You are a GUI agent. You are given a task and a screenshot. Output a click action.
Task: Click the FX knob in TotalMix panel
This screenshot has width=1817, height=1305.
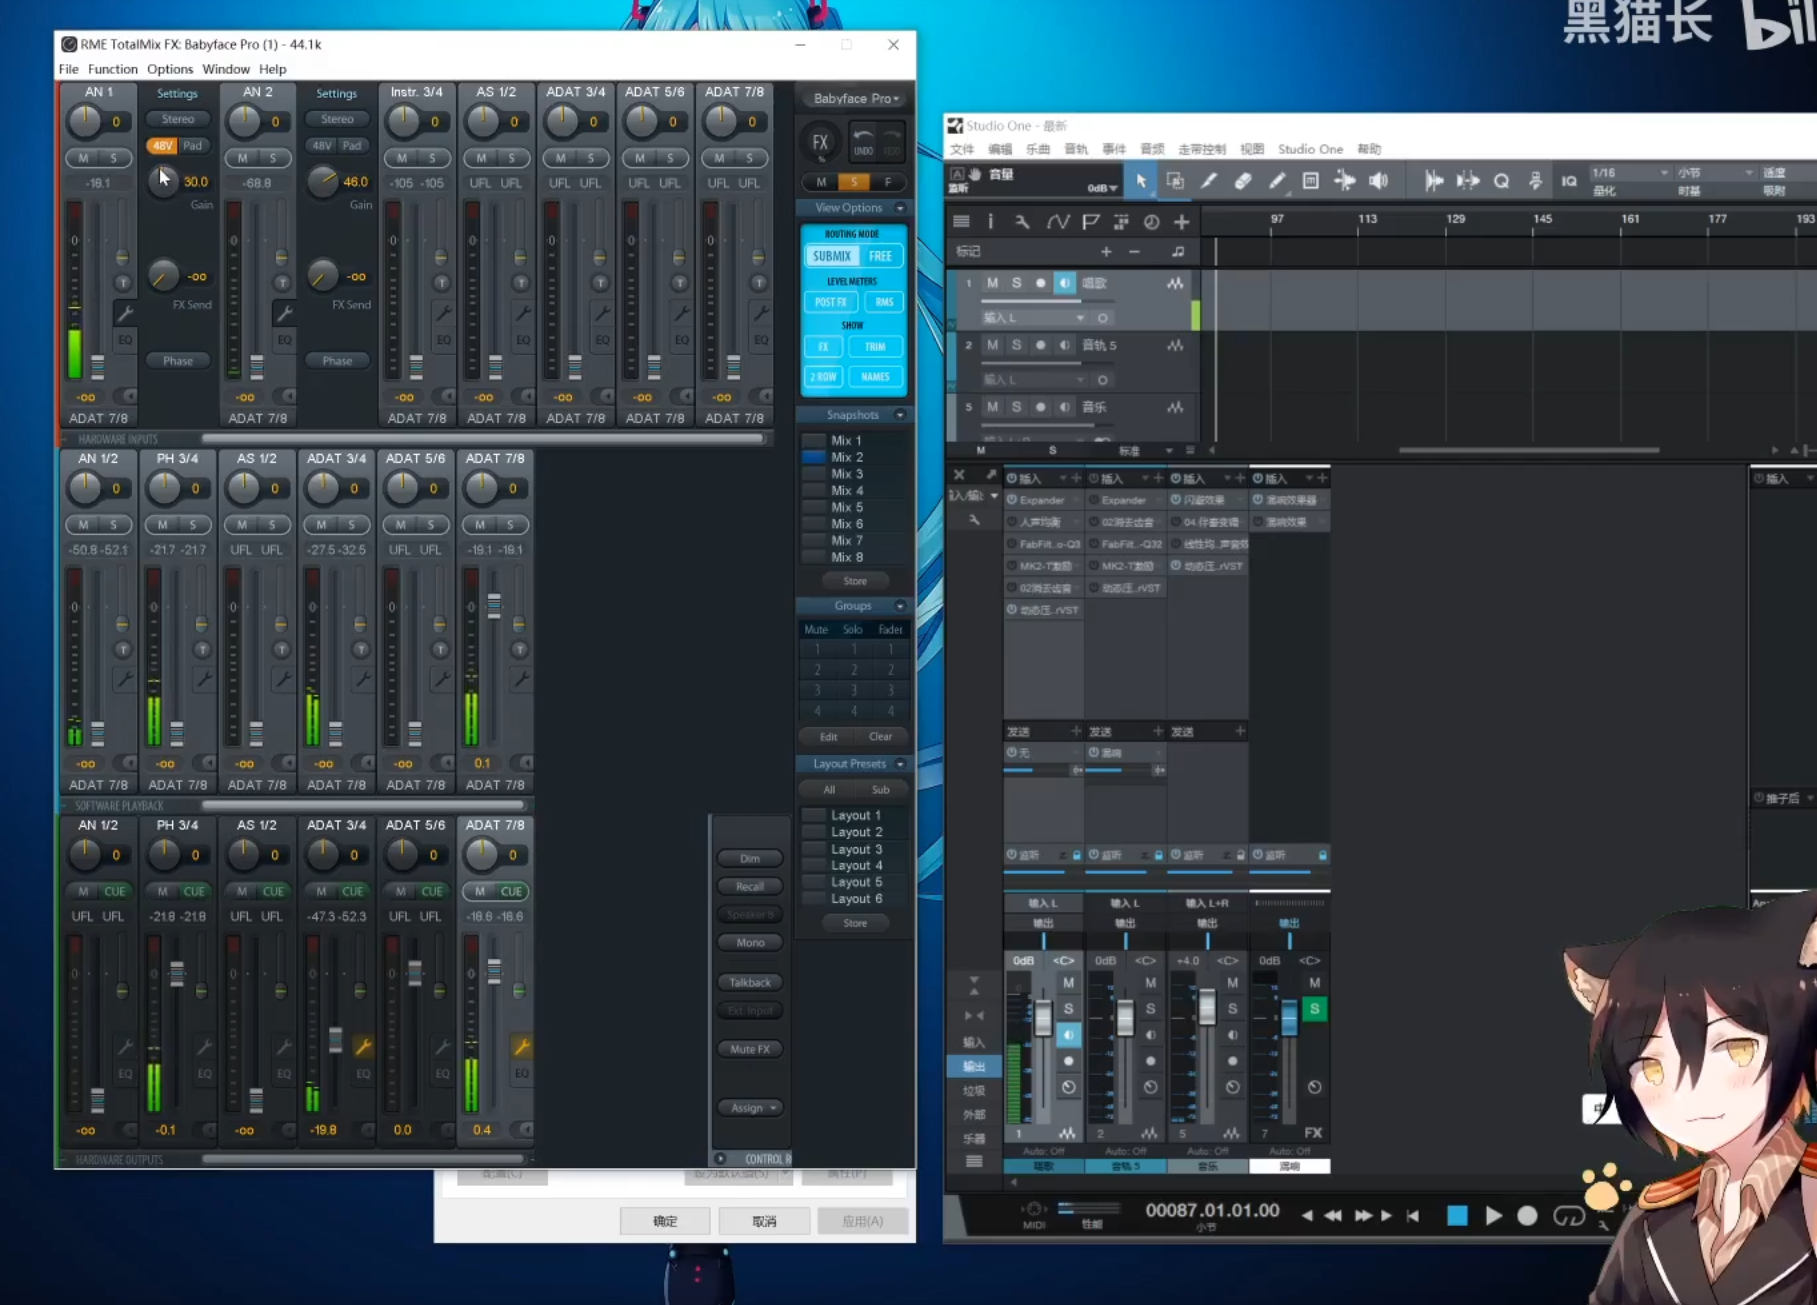[821, 141]
